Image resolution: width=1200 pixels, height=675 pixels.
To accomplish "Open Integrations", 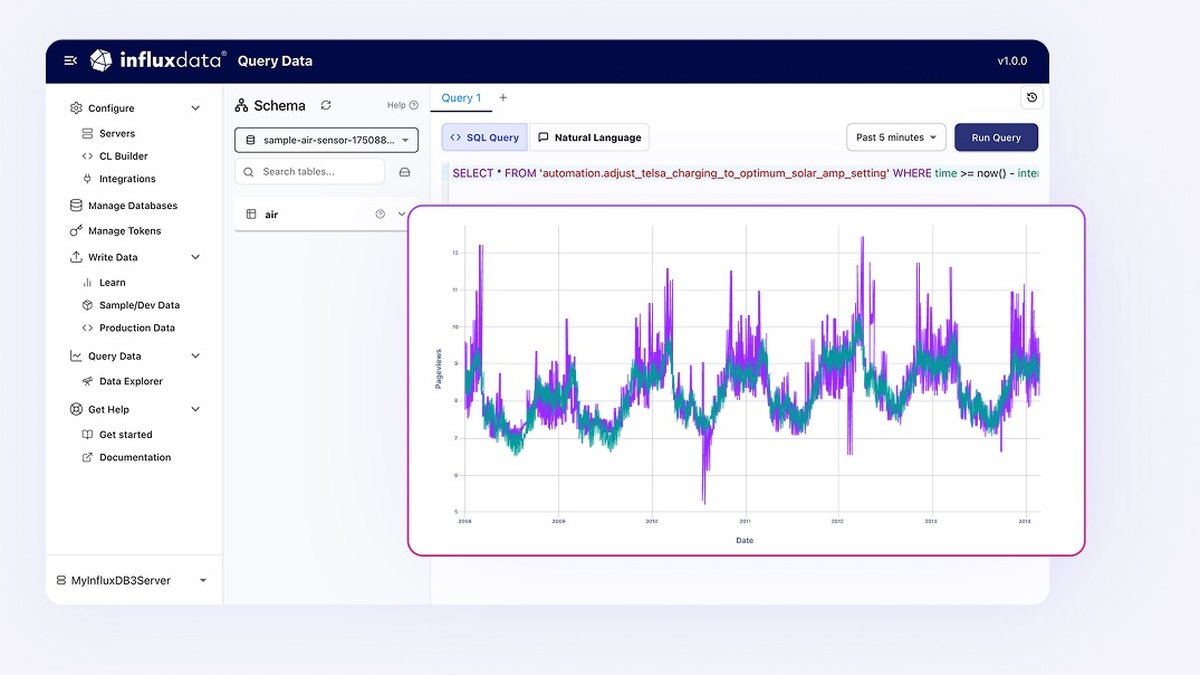I will [127, 179].
